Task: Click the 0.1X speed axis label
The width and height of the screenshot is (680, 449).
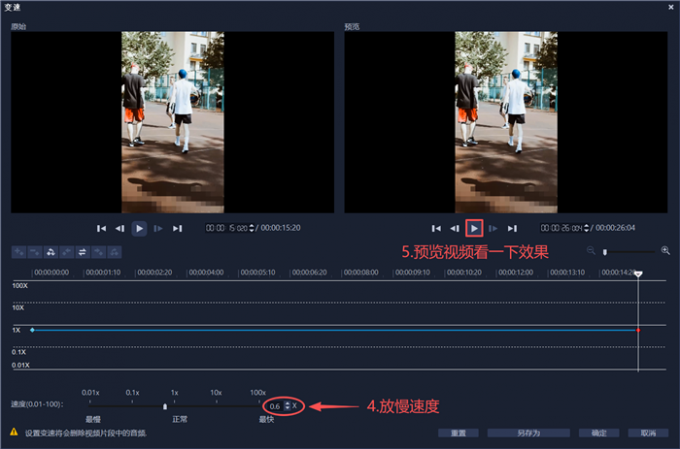Action: click(19, 352)
